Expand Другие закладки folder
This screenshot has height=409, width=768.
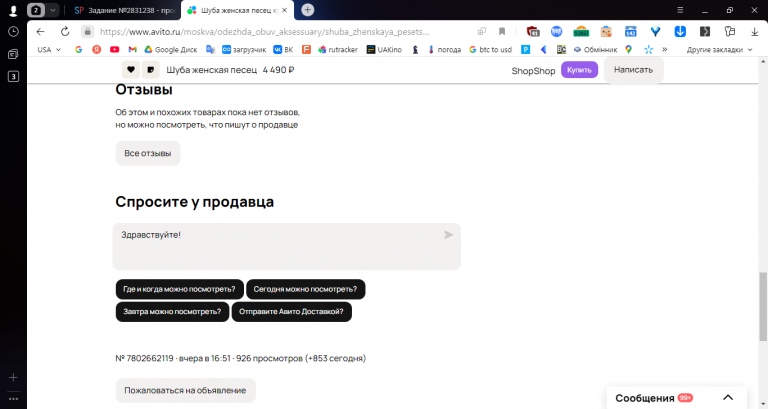[x=719, y=49]
